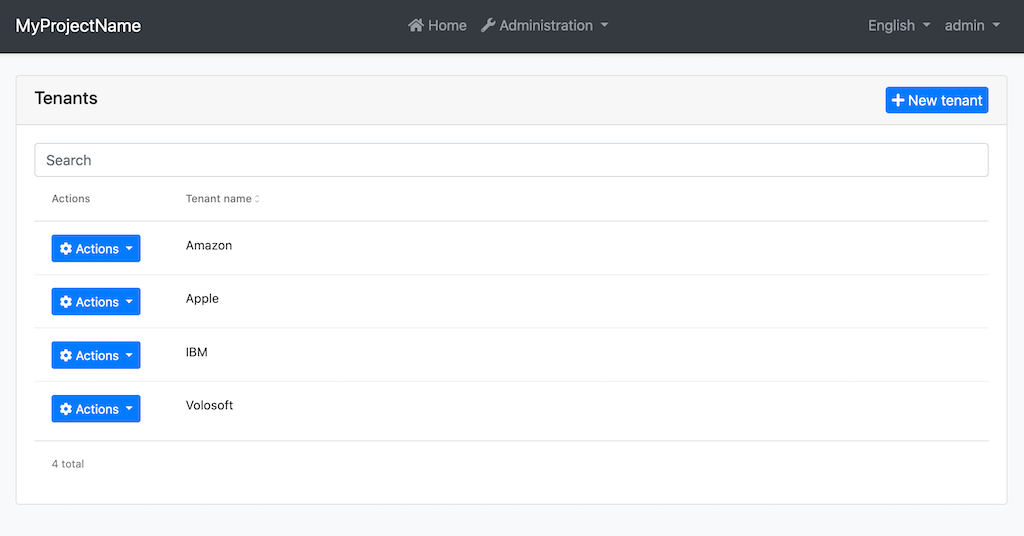Image resolution: width=1024 pixels, height=536 pixels.
Task: Open the Actions dropdown for IBM
Action: [96, 356]
